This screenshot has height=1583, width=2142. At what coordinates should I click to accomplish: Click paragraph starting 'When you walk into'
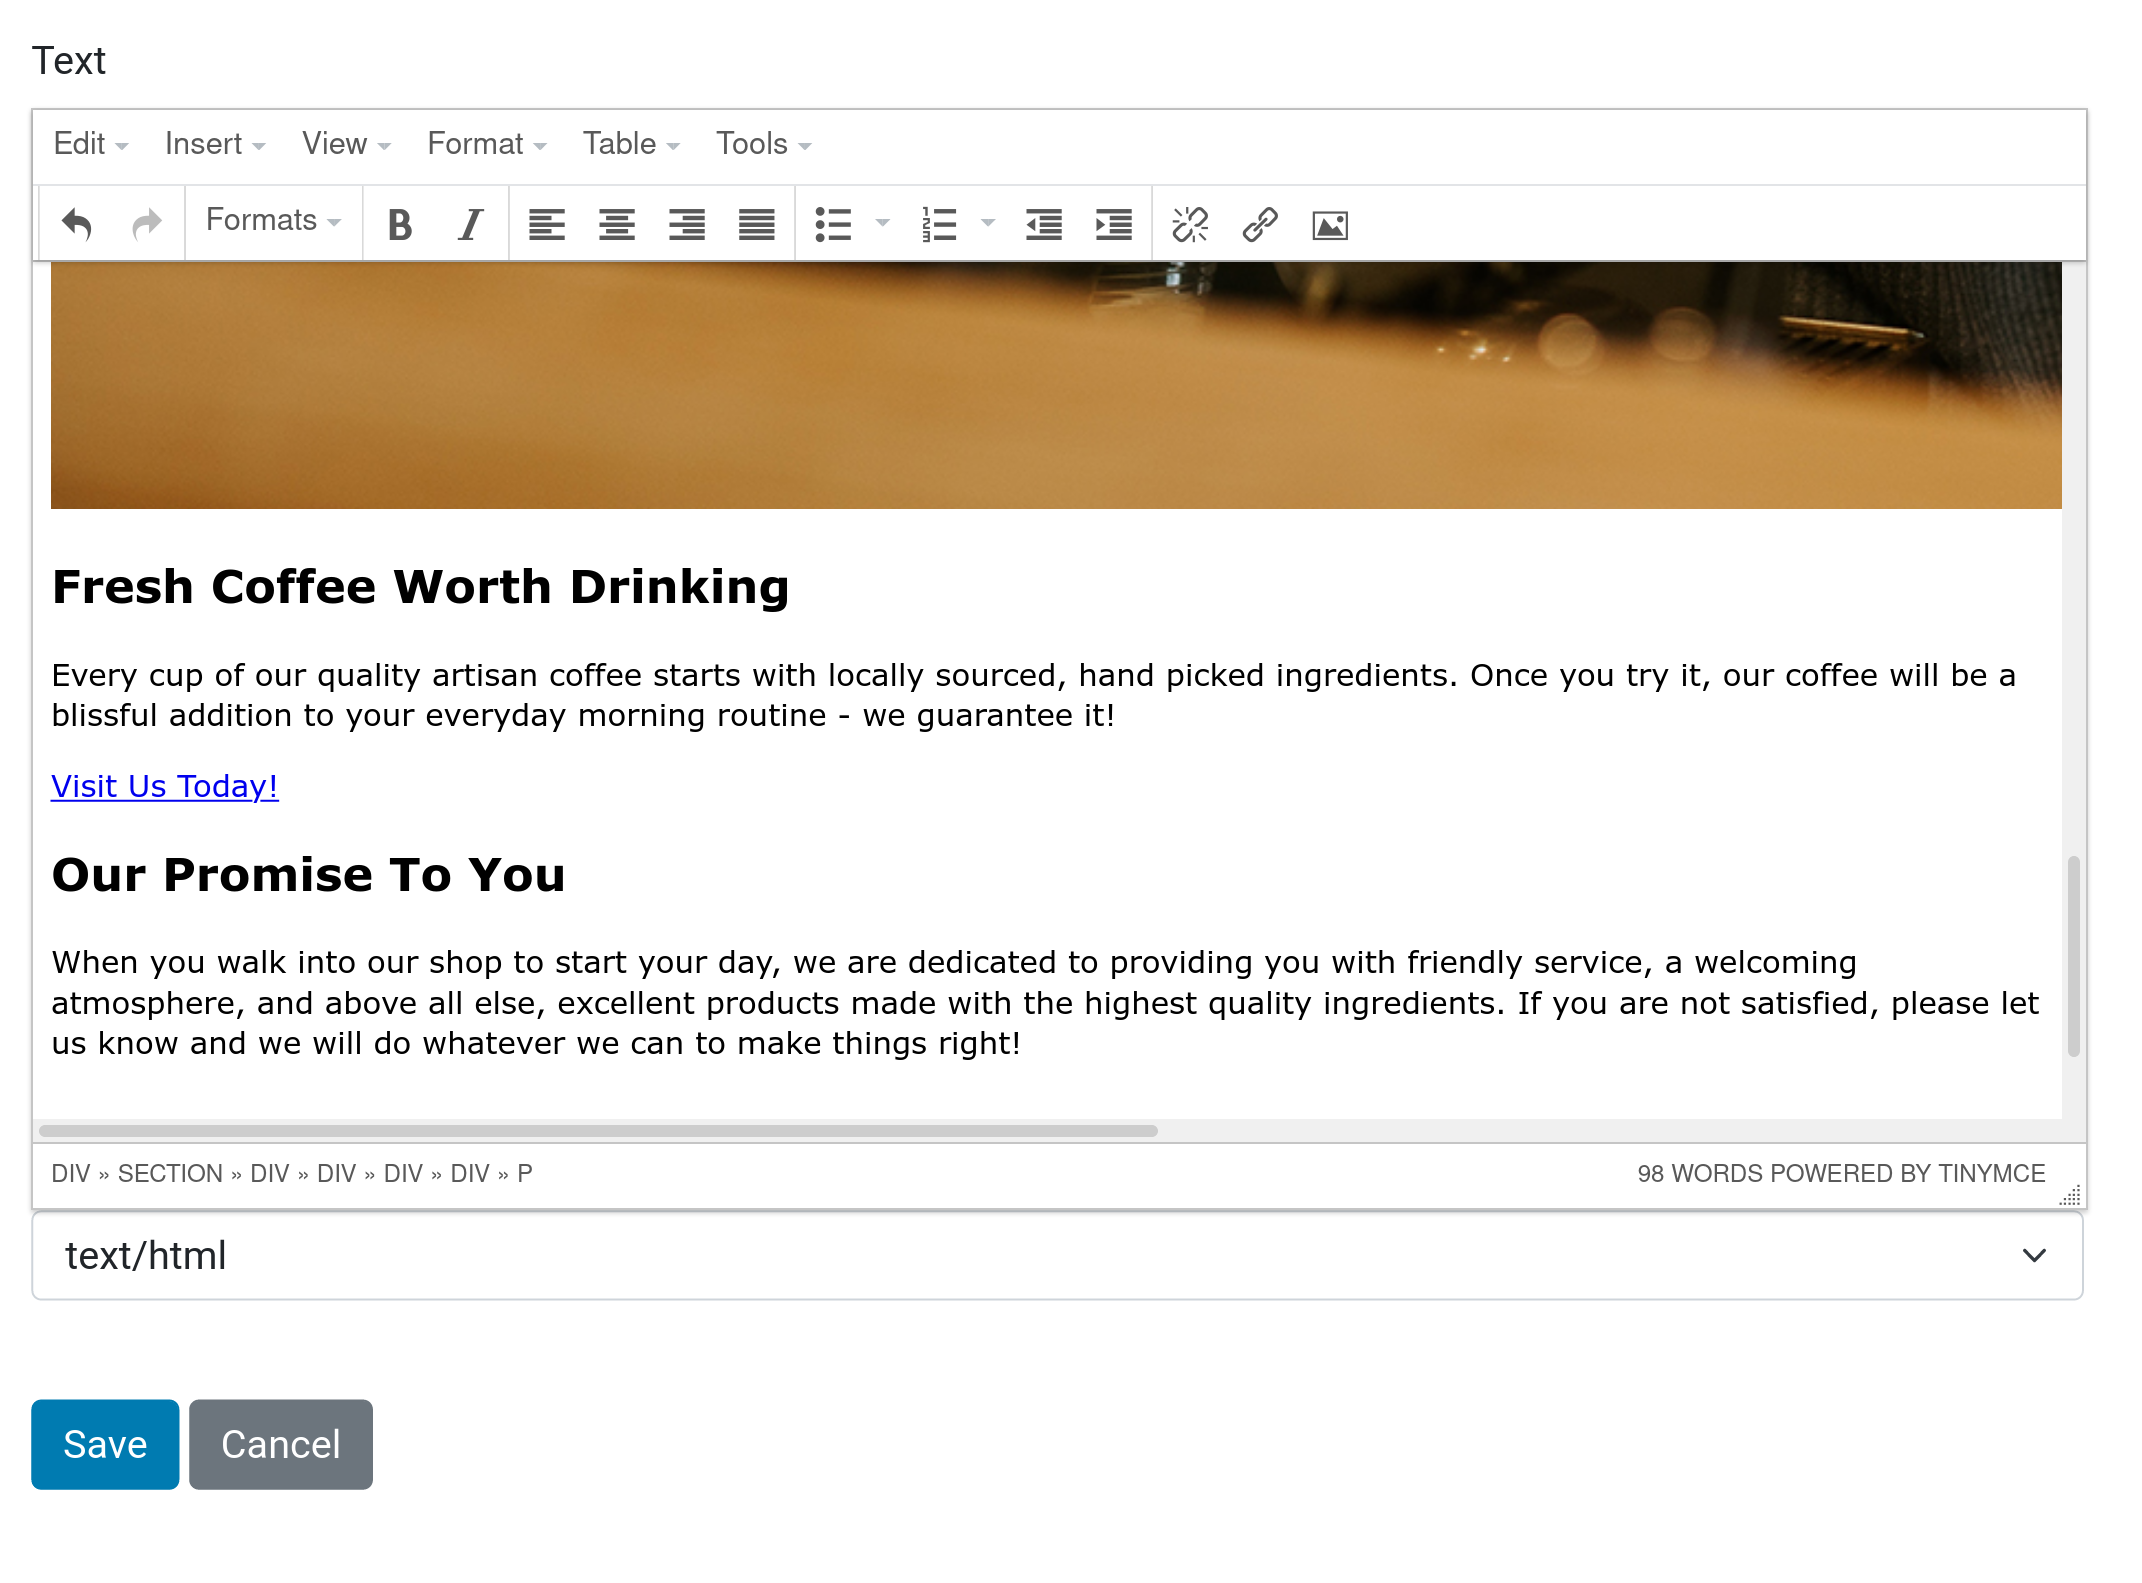1045,1003
